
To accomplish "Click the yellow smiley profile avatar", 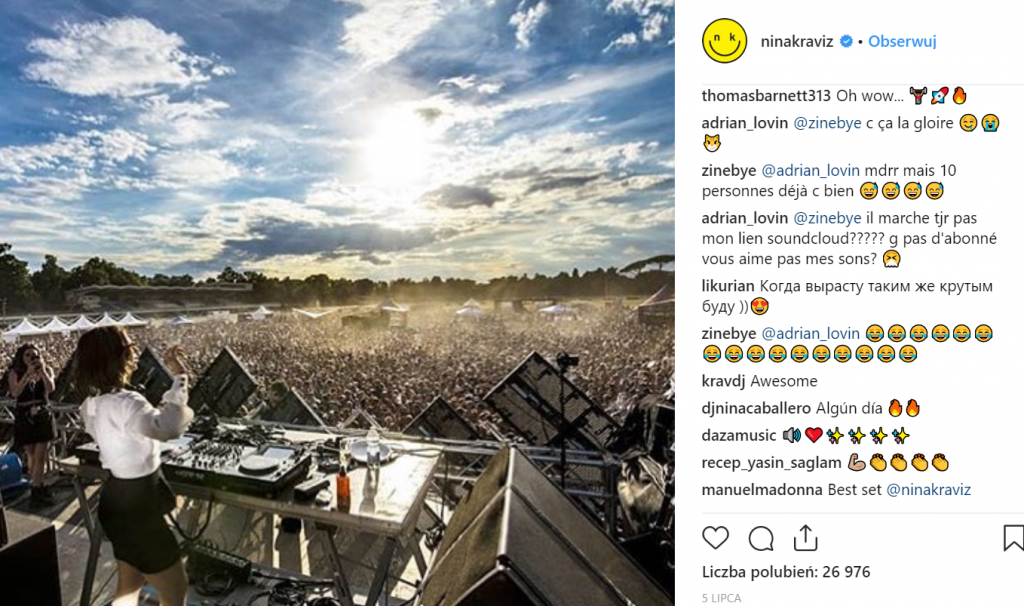I will (x=725, y=42).
